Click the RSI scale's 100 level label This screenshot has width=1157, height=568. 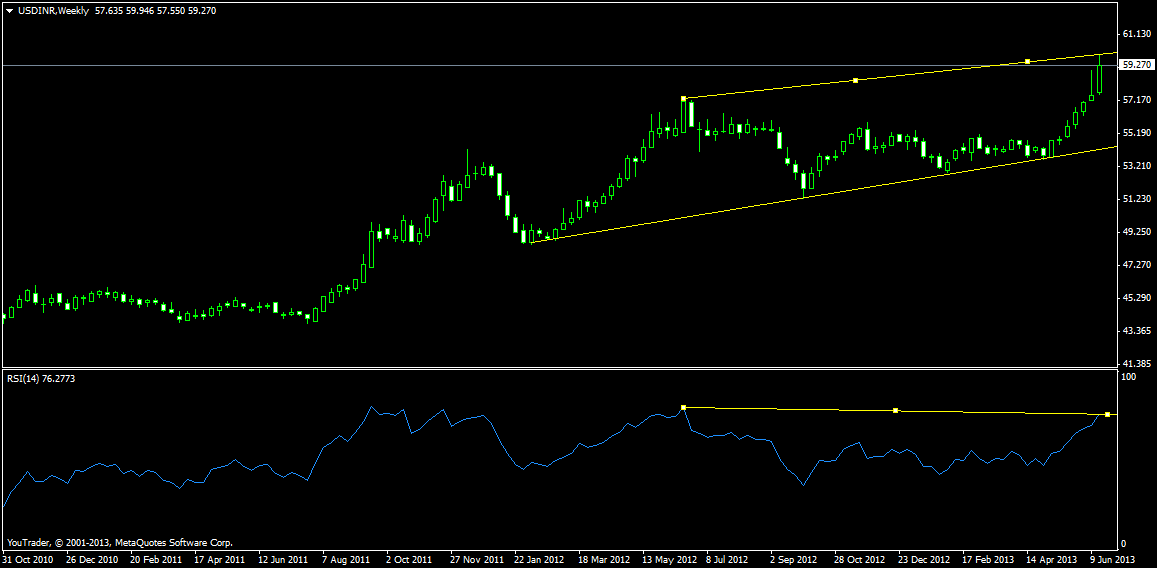tap(1128, 378)
